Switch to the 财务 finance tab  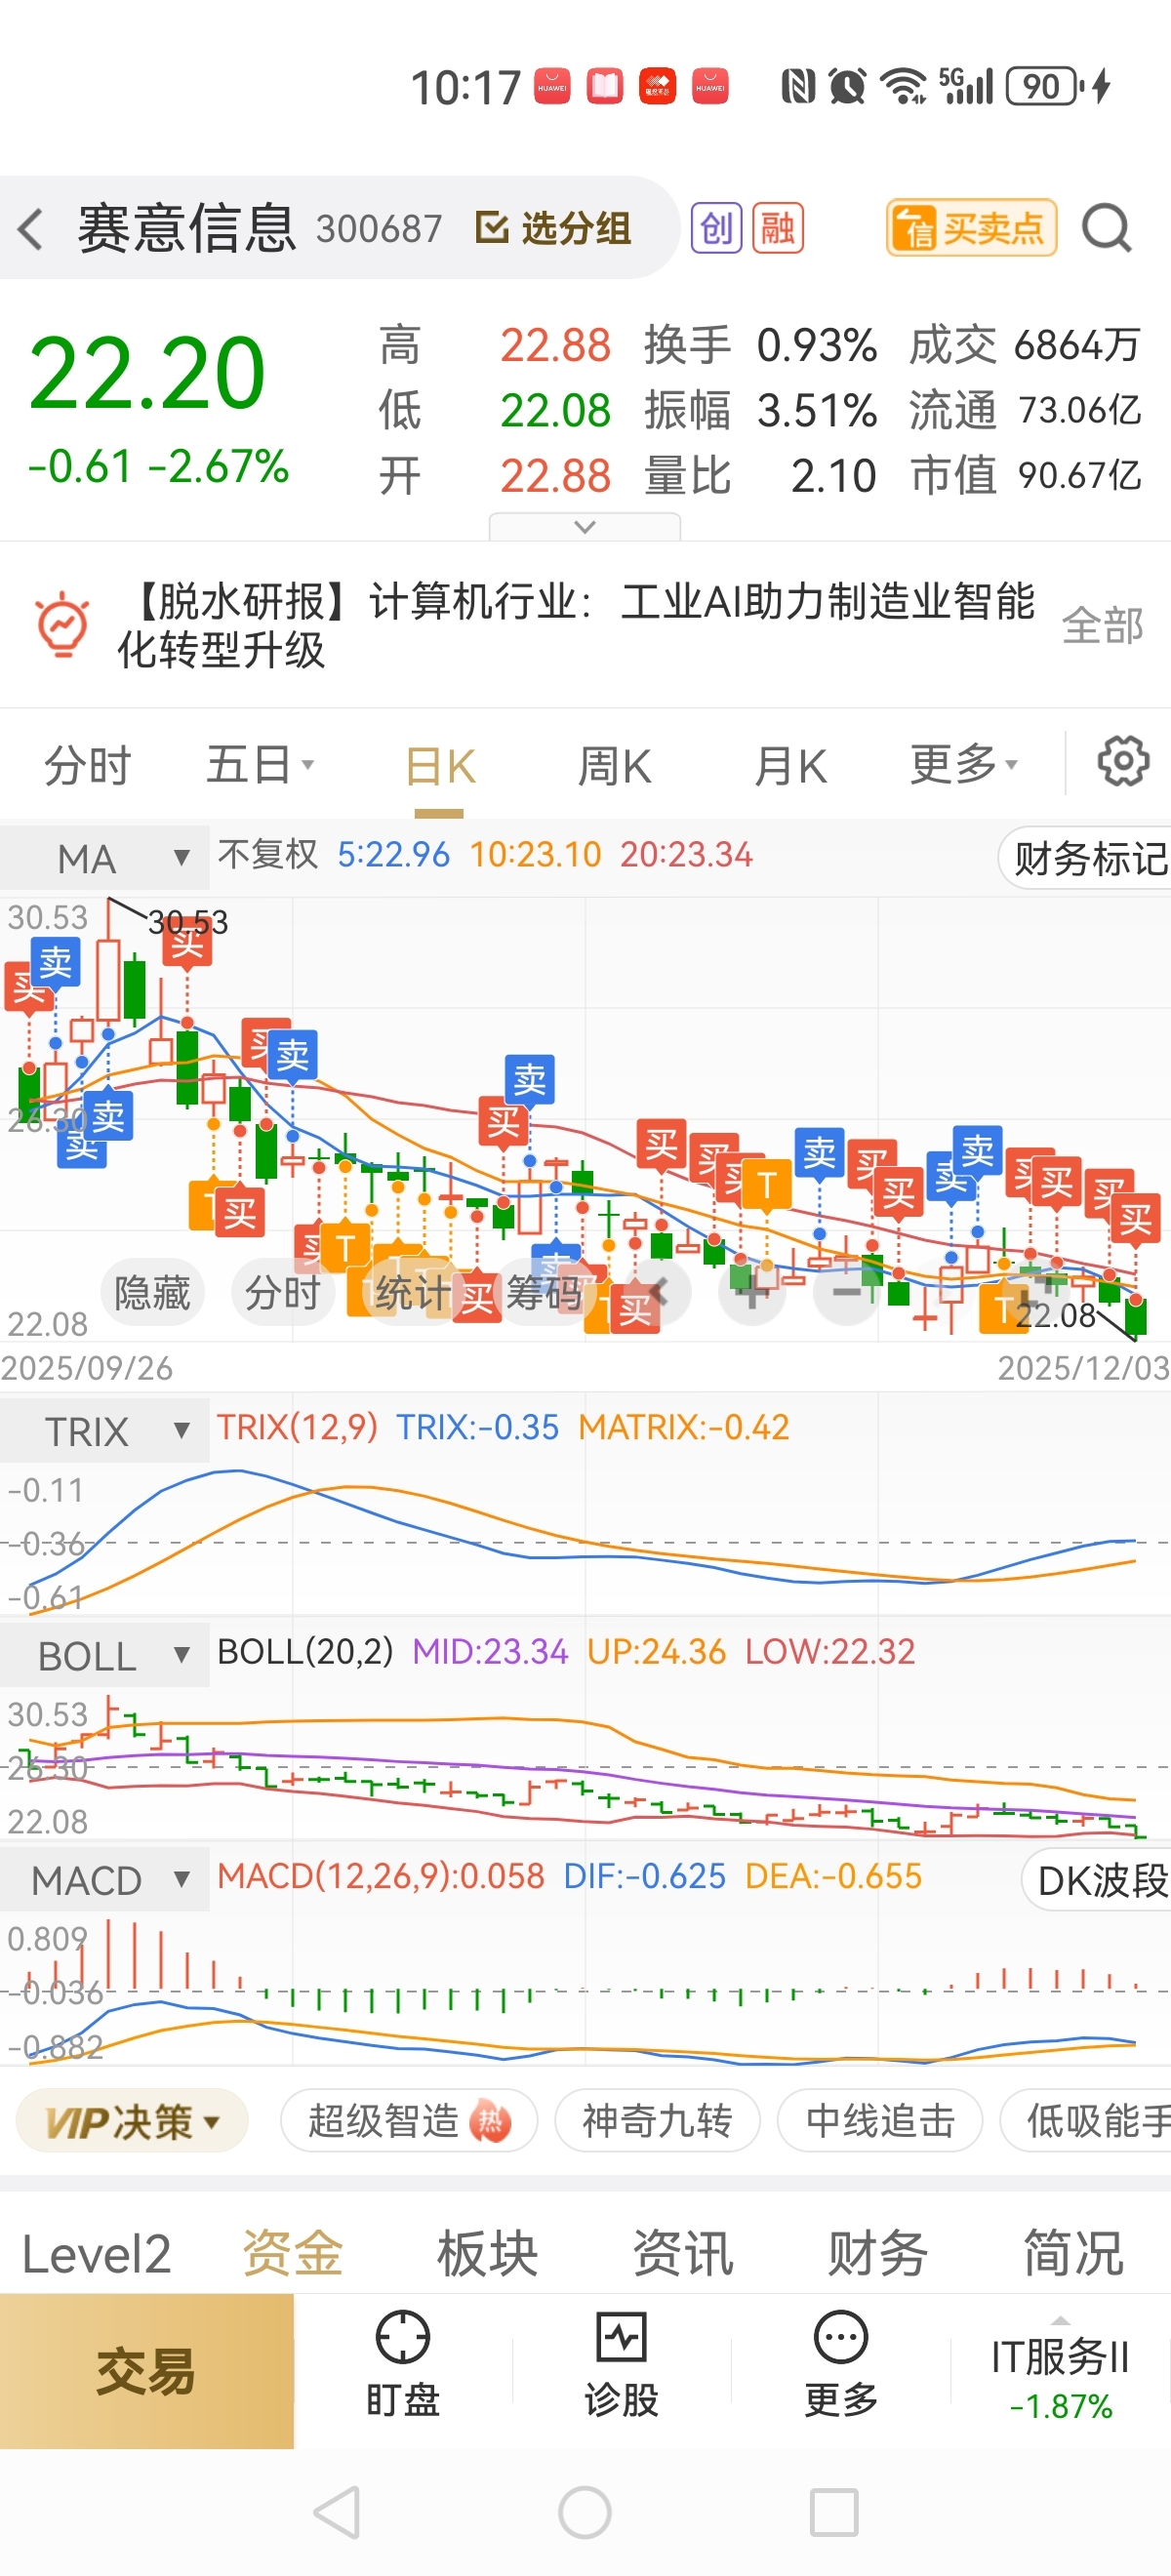pyautogui.click(x=877, y=2254)
